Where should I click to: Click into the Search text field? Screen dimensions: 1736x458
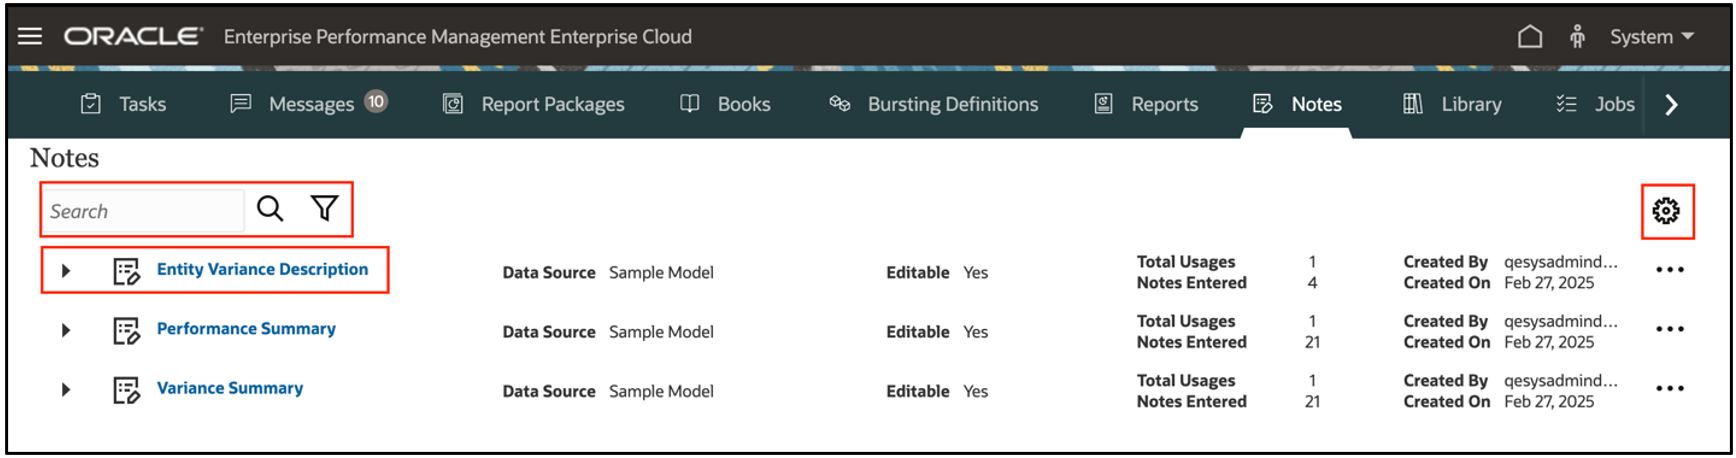pos(143,211)
